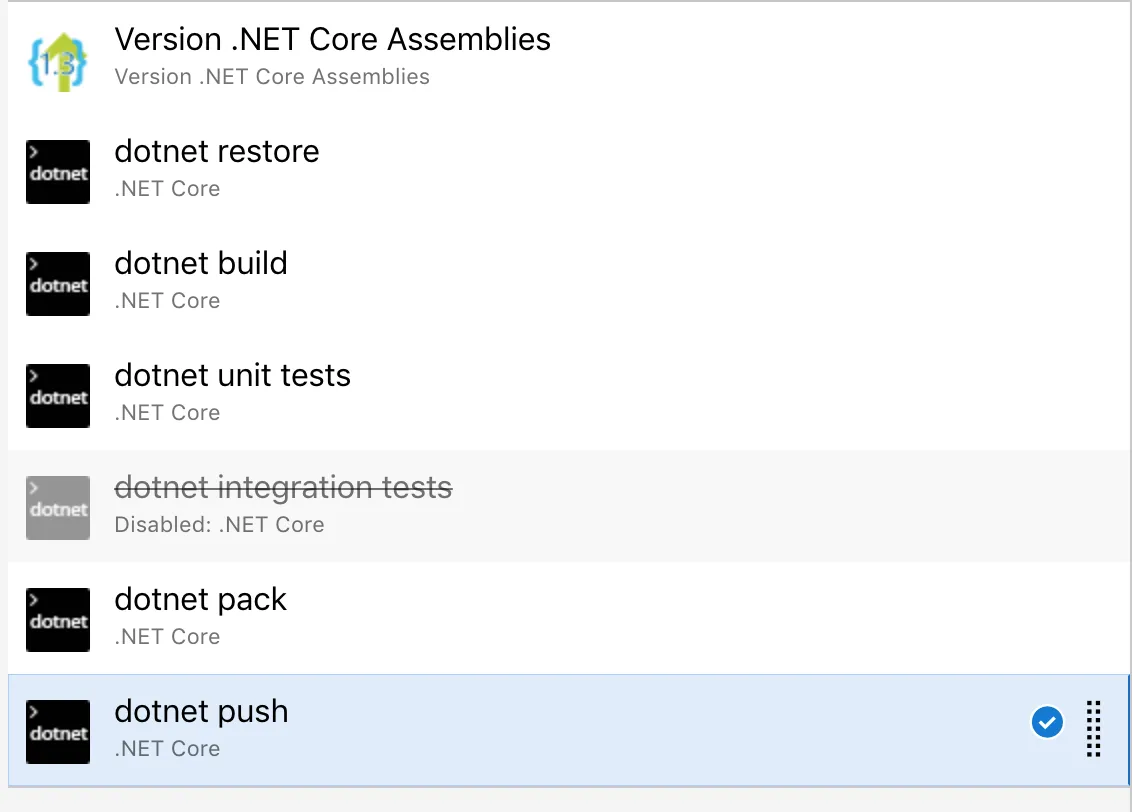Click the .NET Core subtitle under dotnet restore
Screen dimensions: 1132x812
(167, 189)
